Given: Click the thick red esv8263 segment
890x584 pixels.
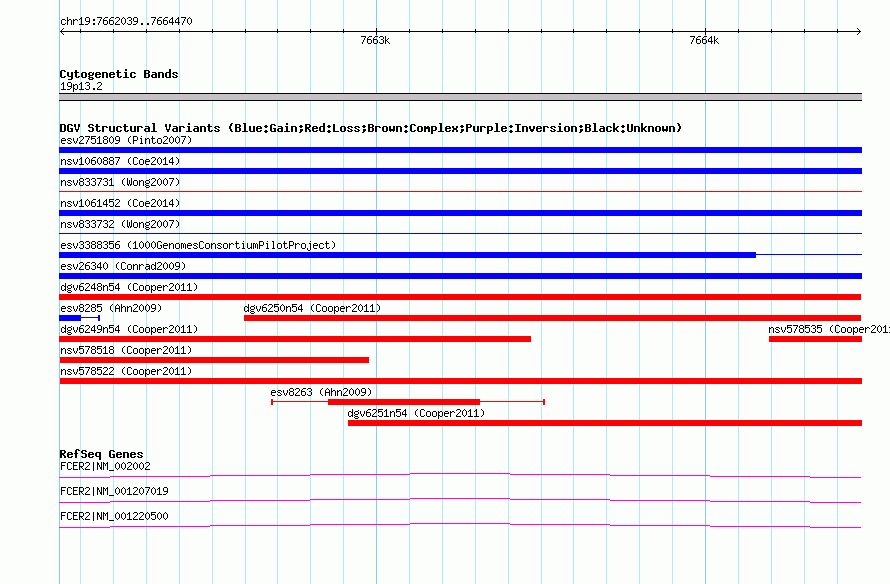Looking at the screenshot, I should click(x=404, y=402).
